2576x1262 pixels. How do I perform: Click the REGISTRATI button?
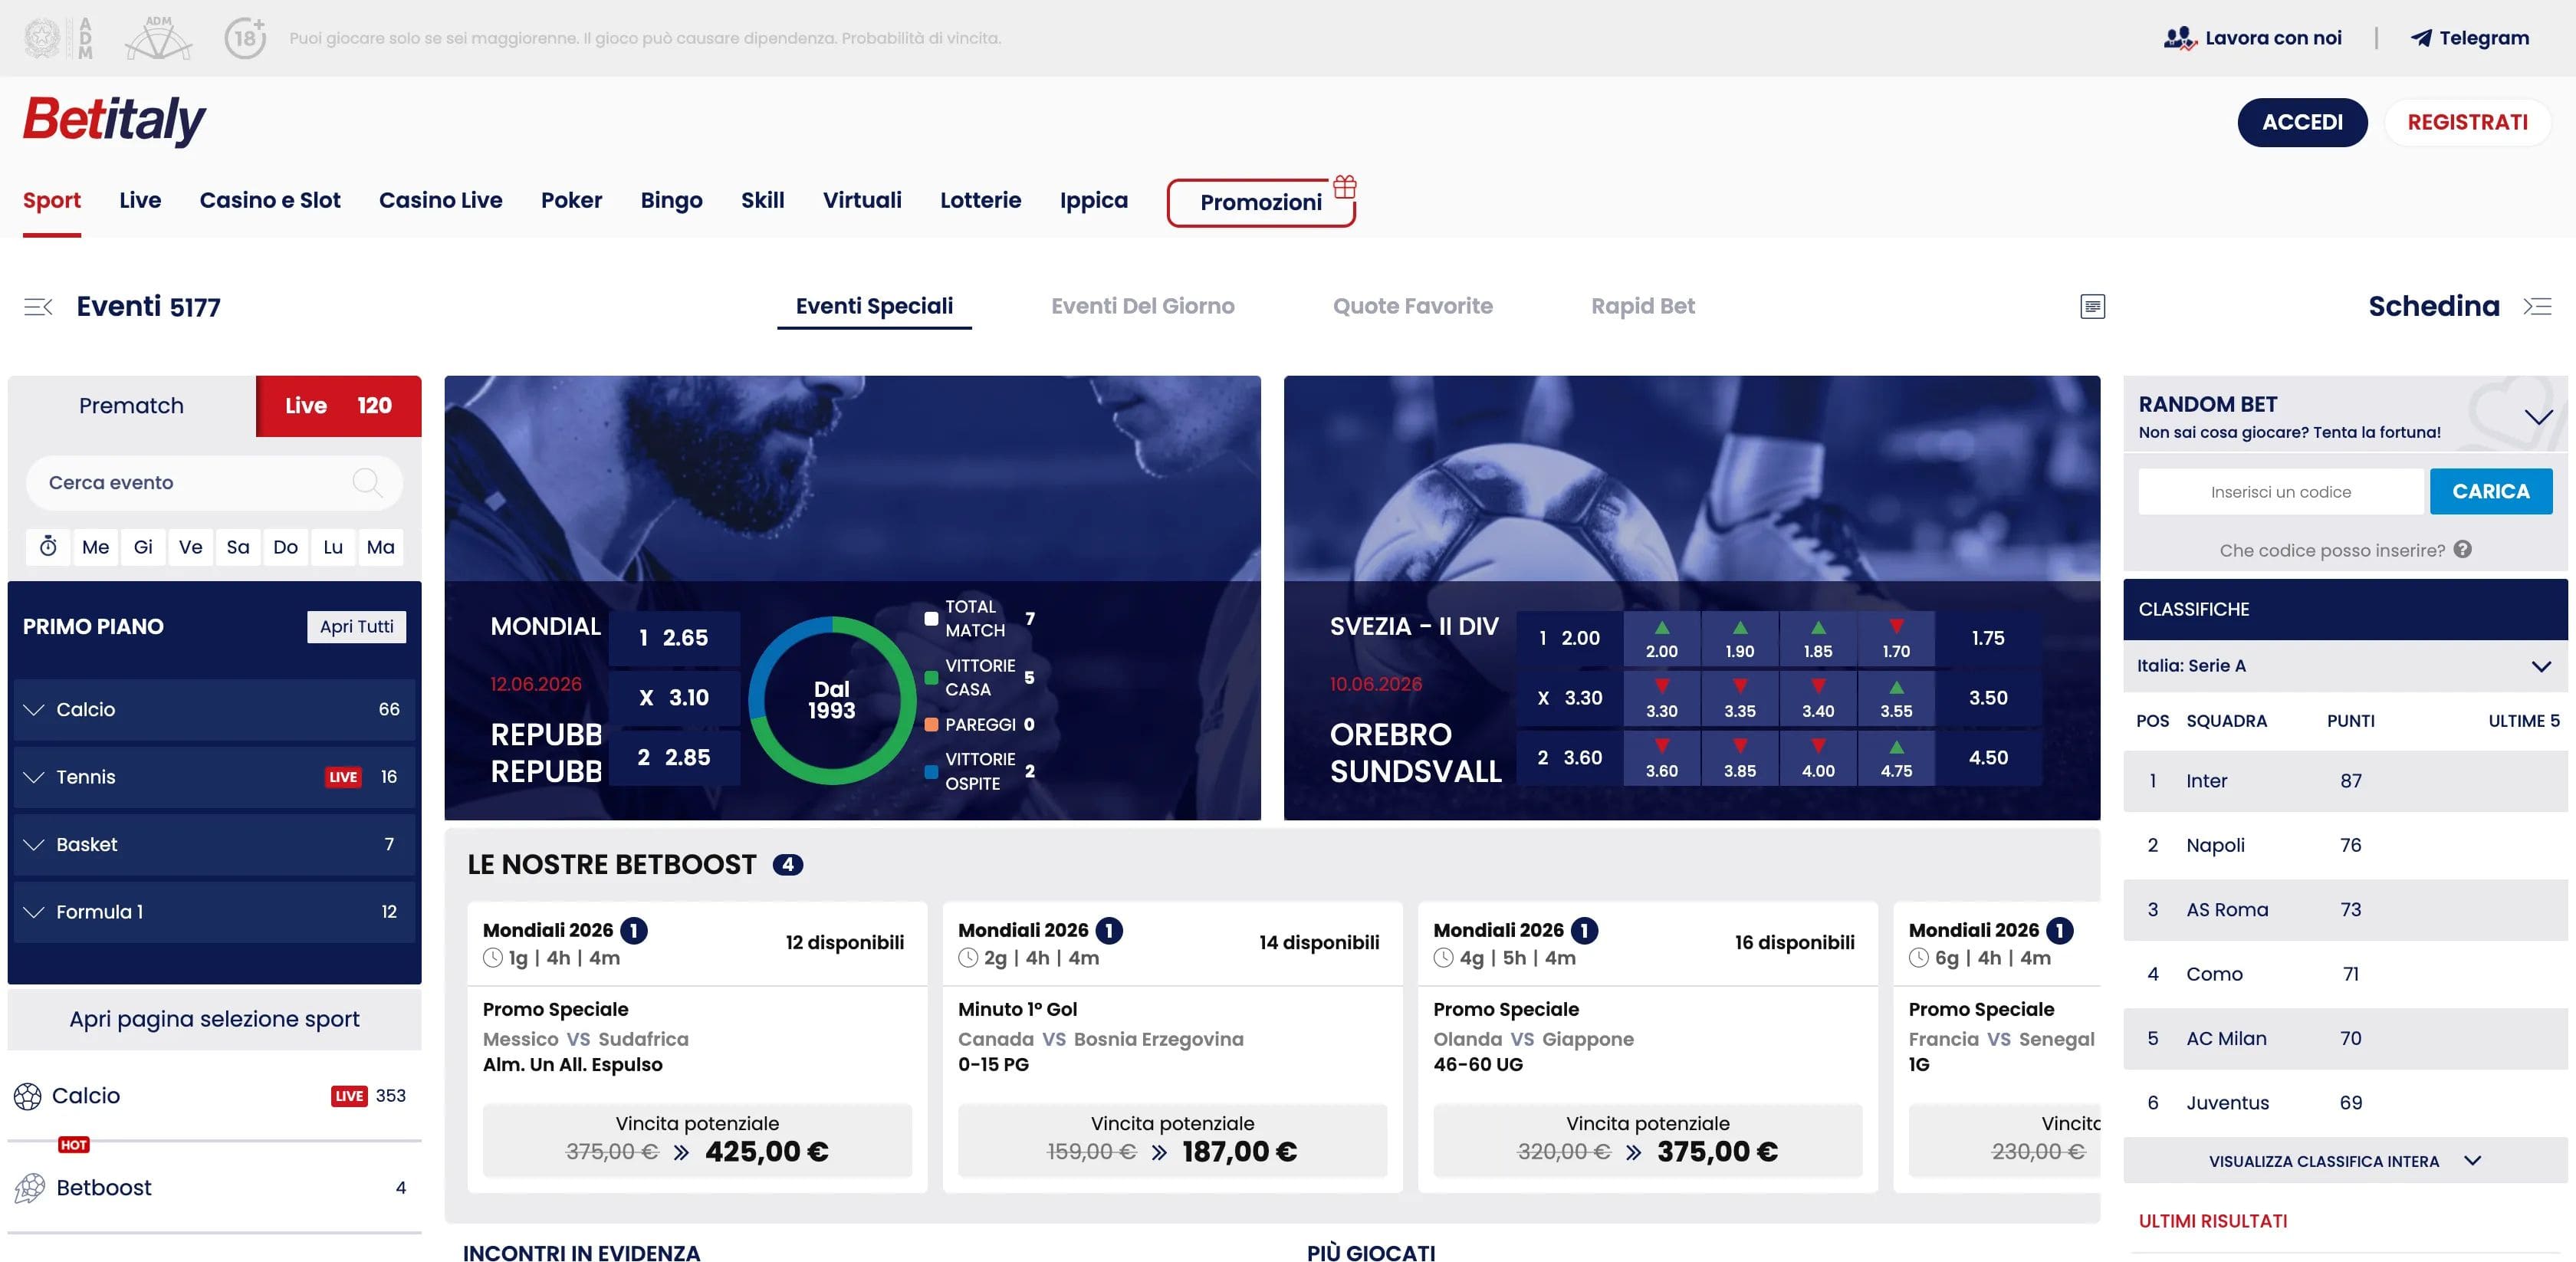click(x=2467, y=122)
